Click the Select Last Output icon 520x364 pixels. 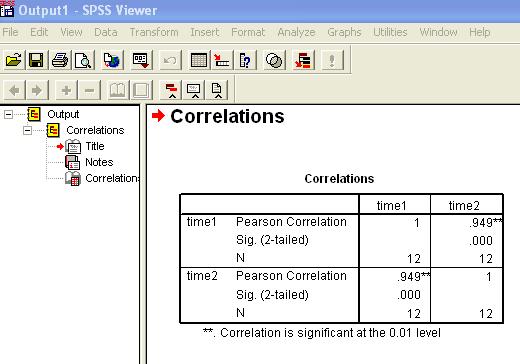pos(303,60)
